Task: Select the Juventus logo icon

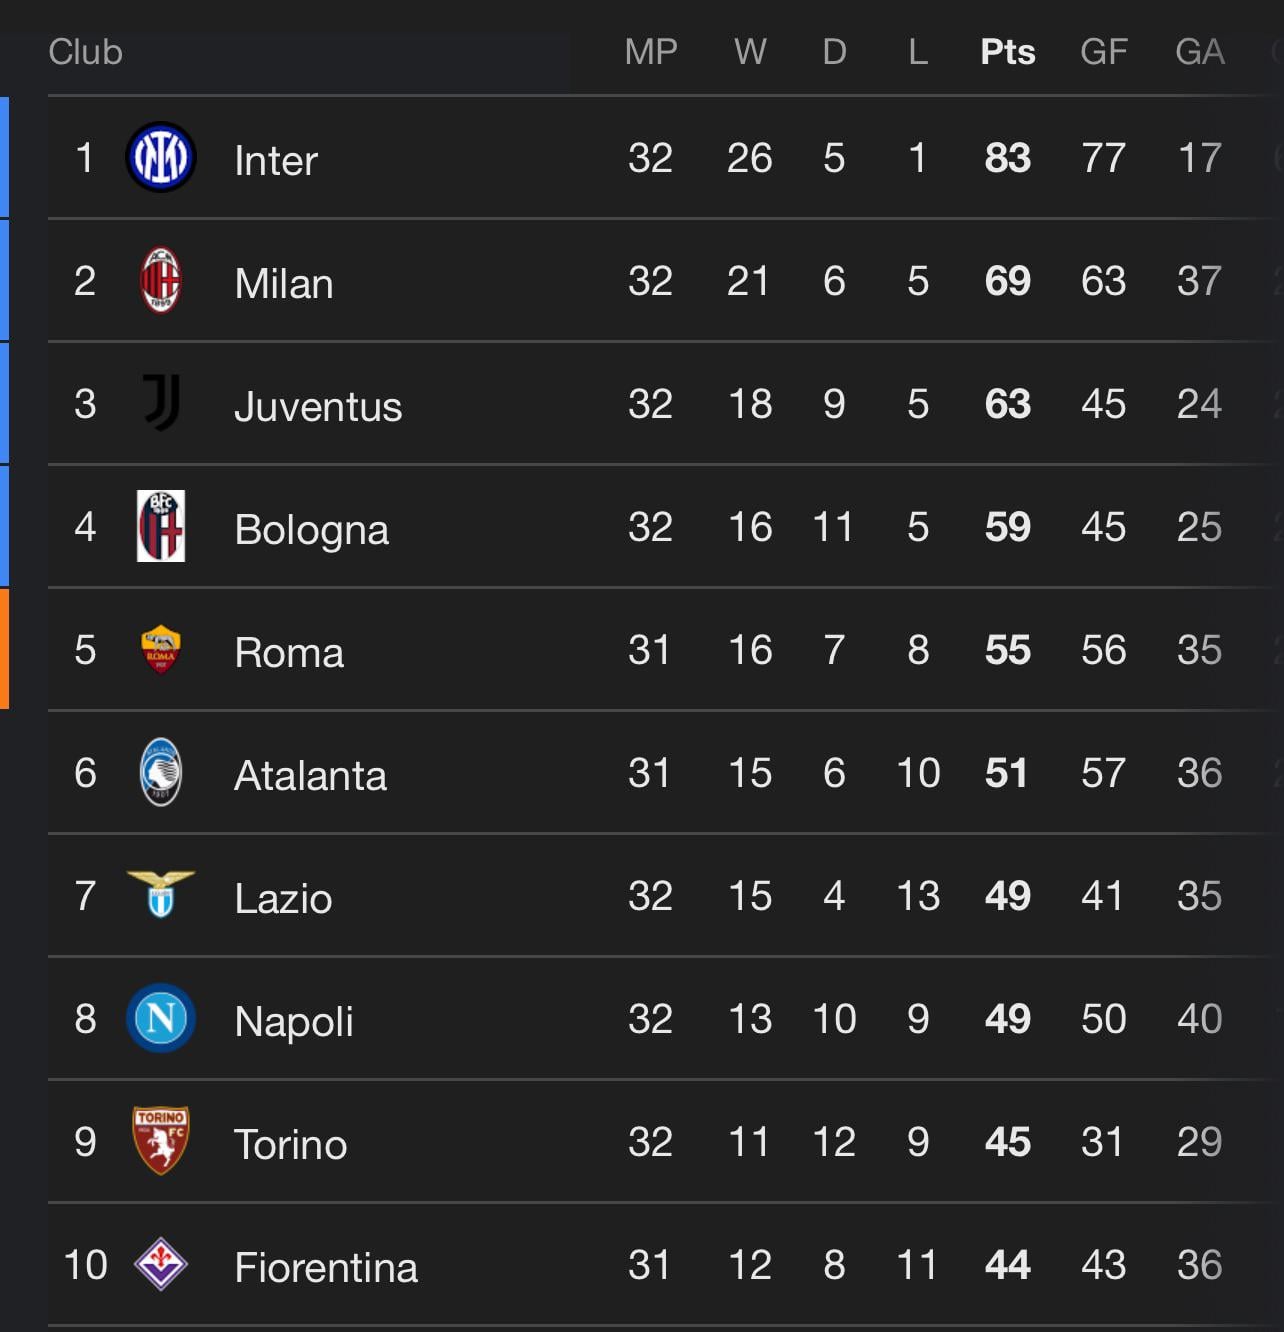Action: pos(160,403)
